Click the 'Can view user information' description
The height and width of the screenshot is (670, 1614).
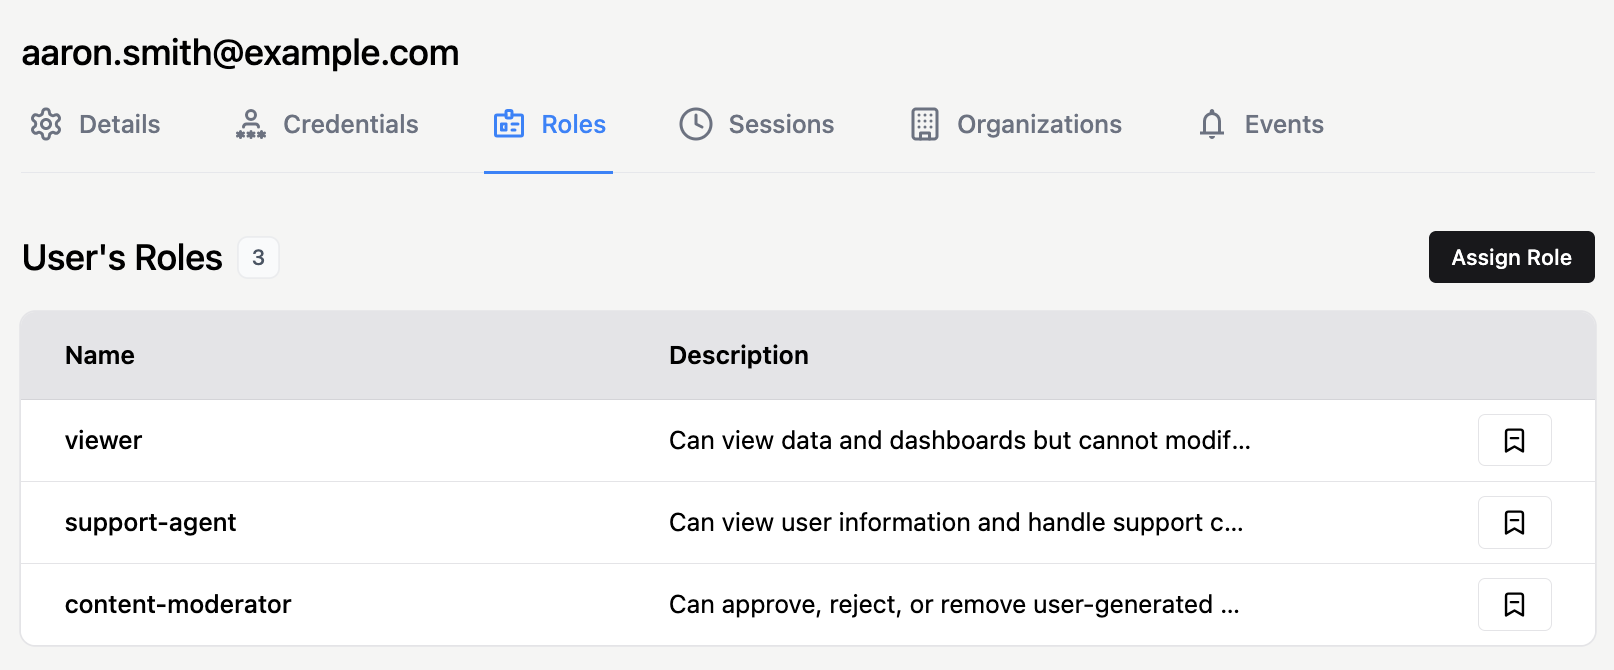(x=956, y=522)
